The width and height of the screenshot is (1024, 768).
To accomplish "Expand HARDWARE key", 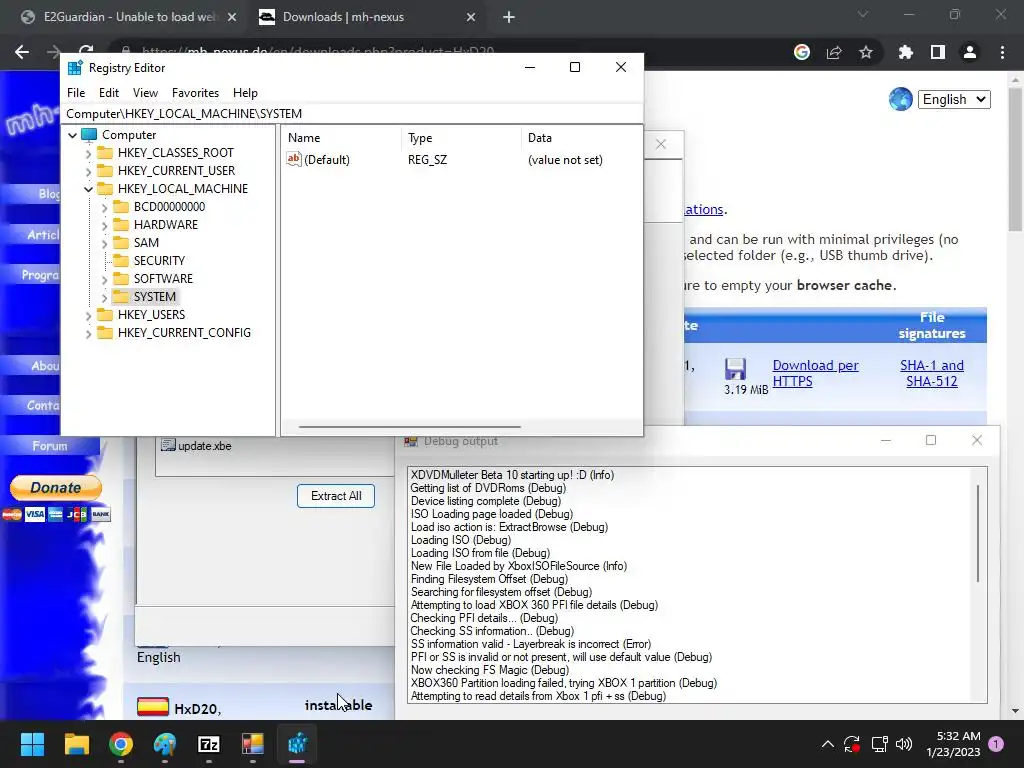I will click(x=104, y=225).
